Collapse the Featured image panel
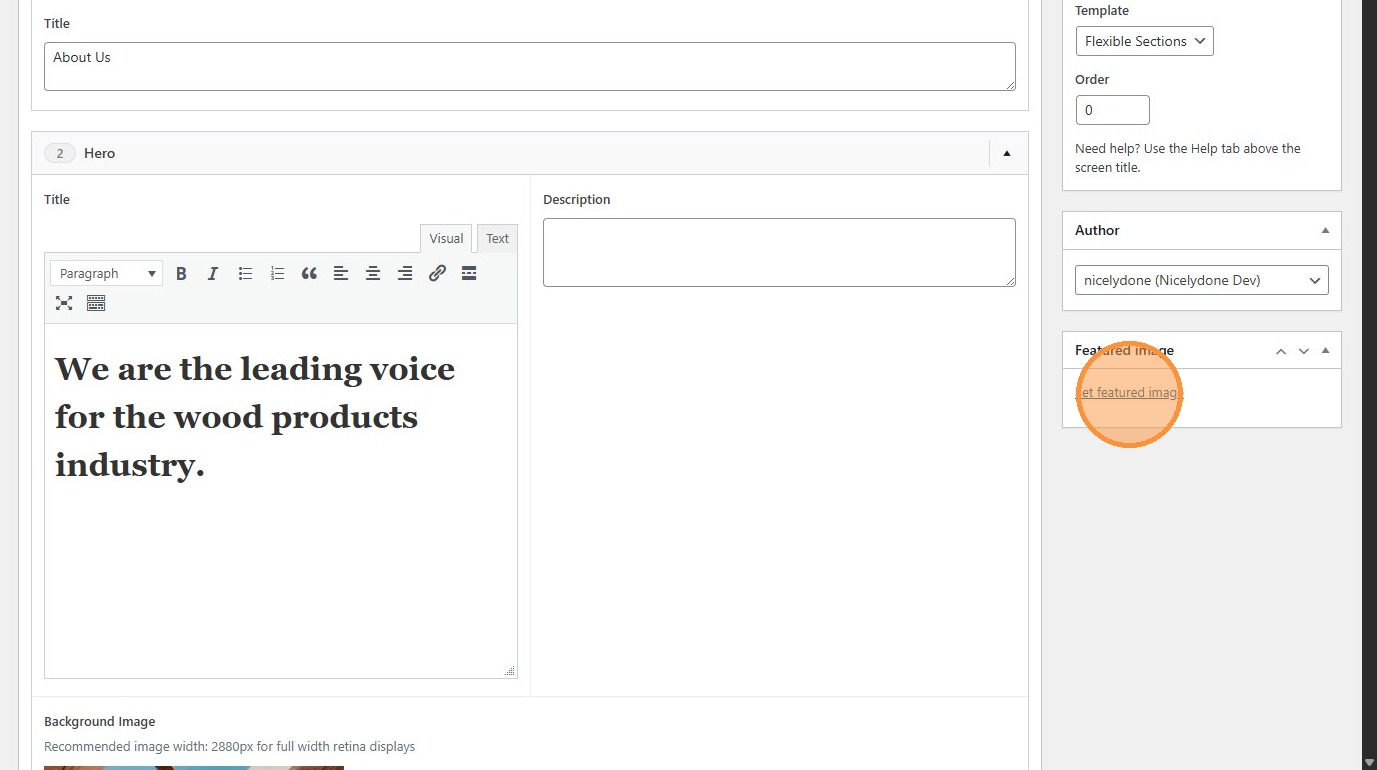 [x=1325, y=351]
